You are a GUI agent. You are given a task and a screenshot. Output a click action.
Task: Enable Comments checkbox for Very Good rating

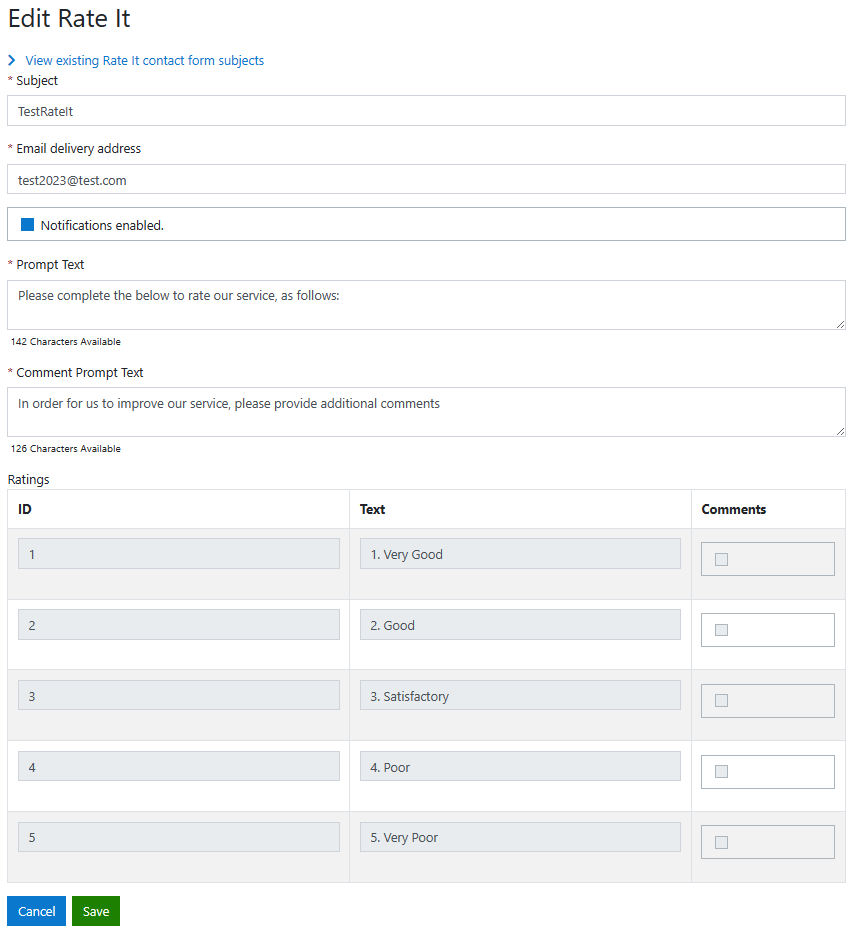(721, 559)
